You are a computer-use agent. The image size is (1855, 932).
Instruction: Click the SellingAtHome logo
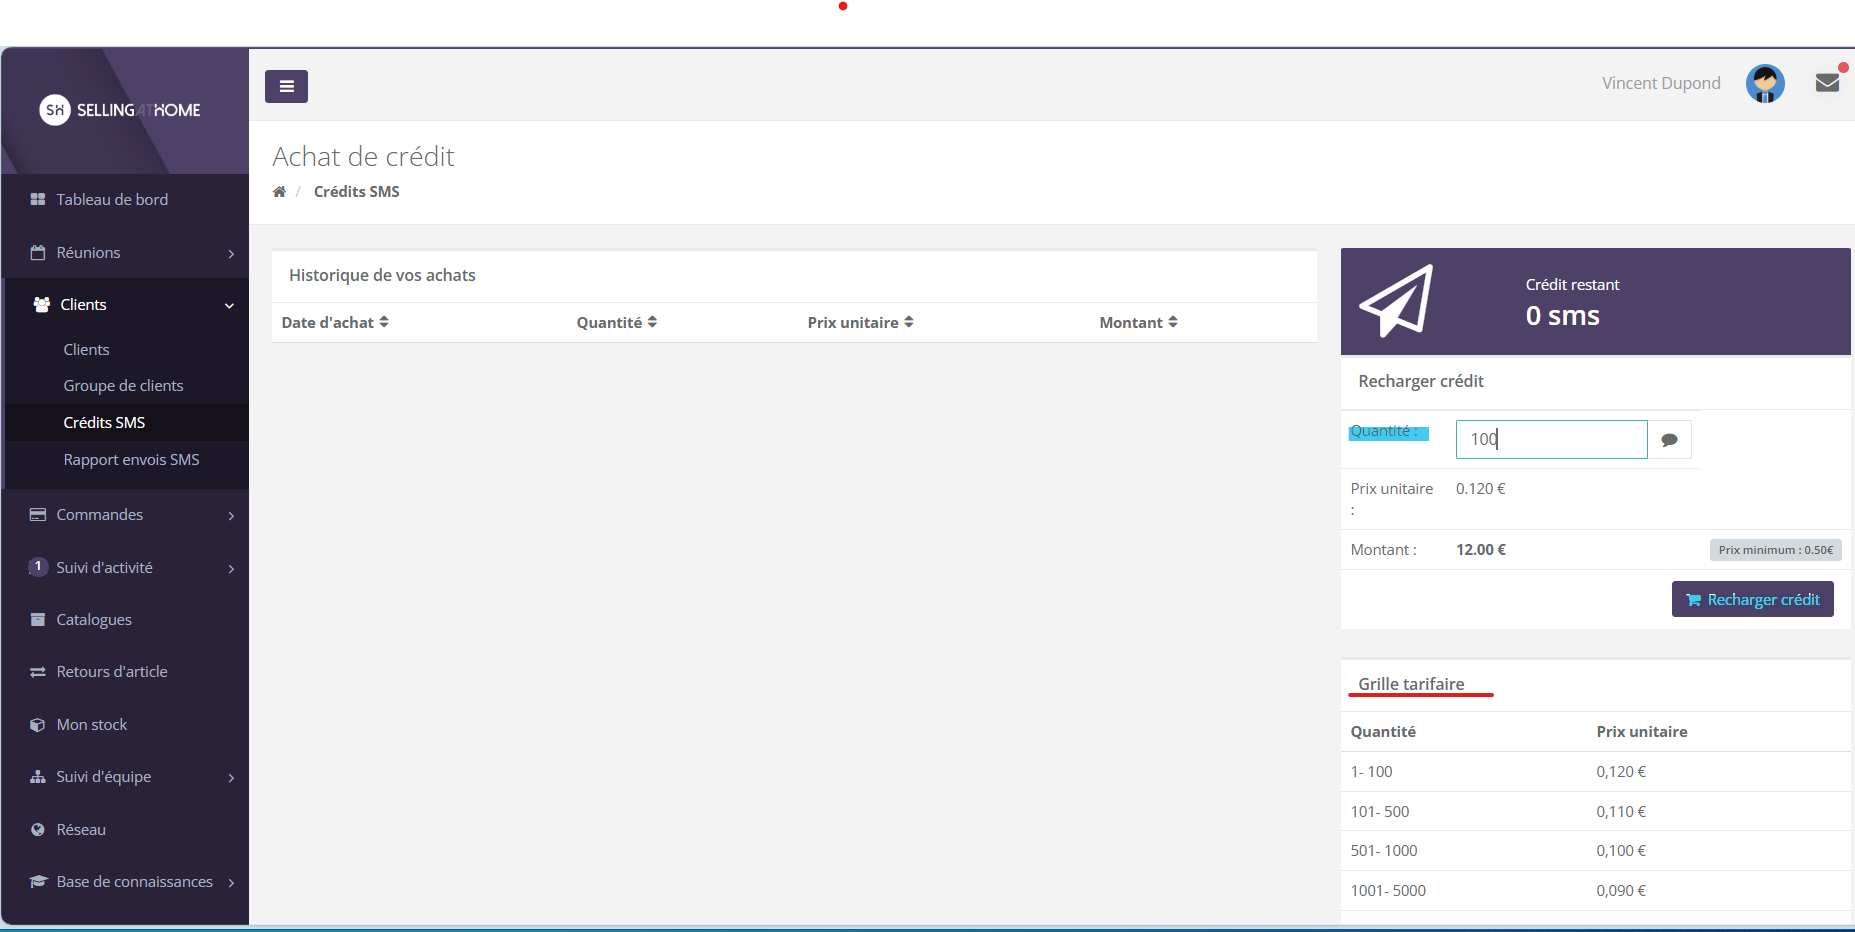click(120, 110)
